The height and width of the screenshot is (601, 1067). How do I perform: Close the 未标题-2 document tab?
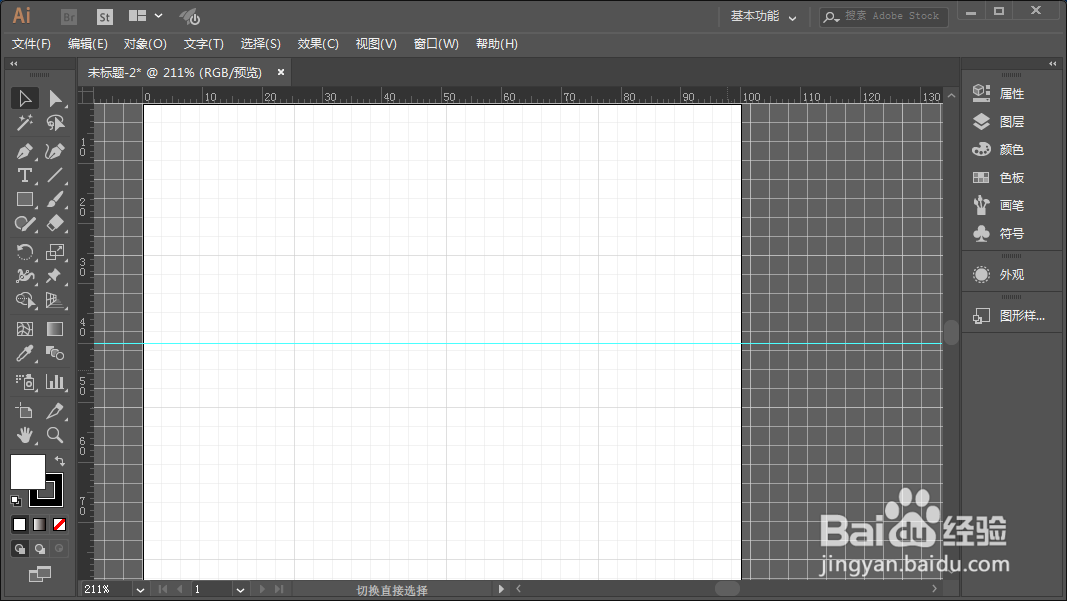coord(280,72)
